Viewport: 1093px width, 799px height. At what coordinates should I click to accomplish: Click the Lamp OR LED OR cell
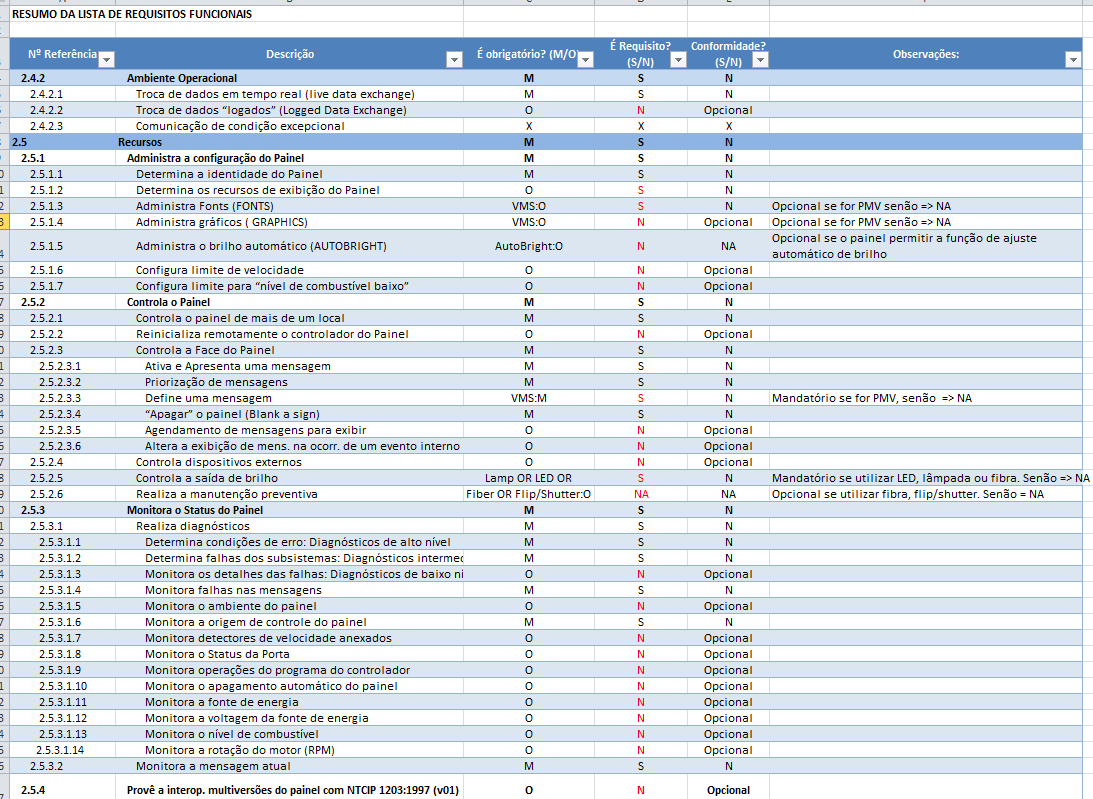pos(528,478)
